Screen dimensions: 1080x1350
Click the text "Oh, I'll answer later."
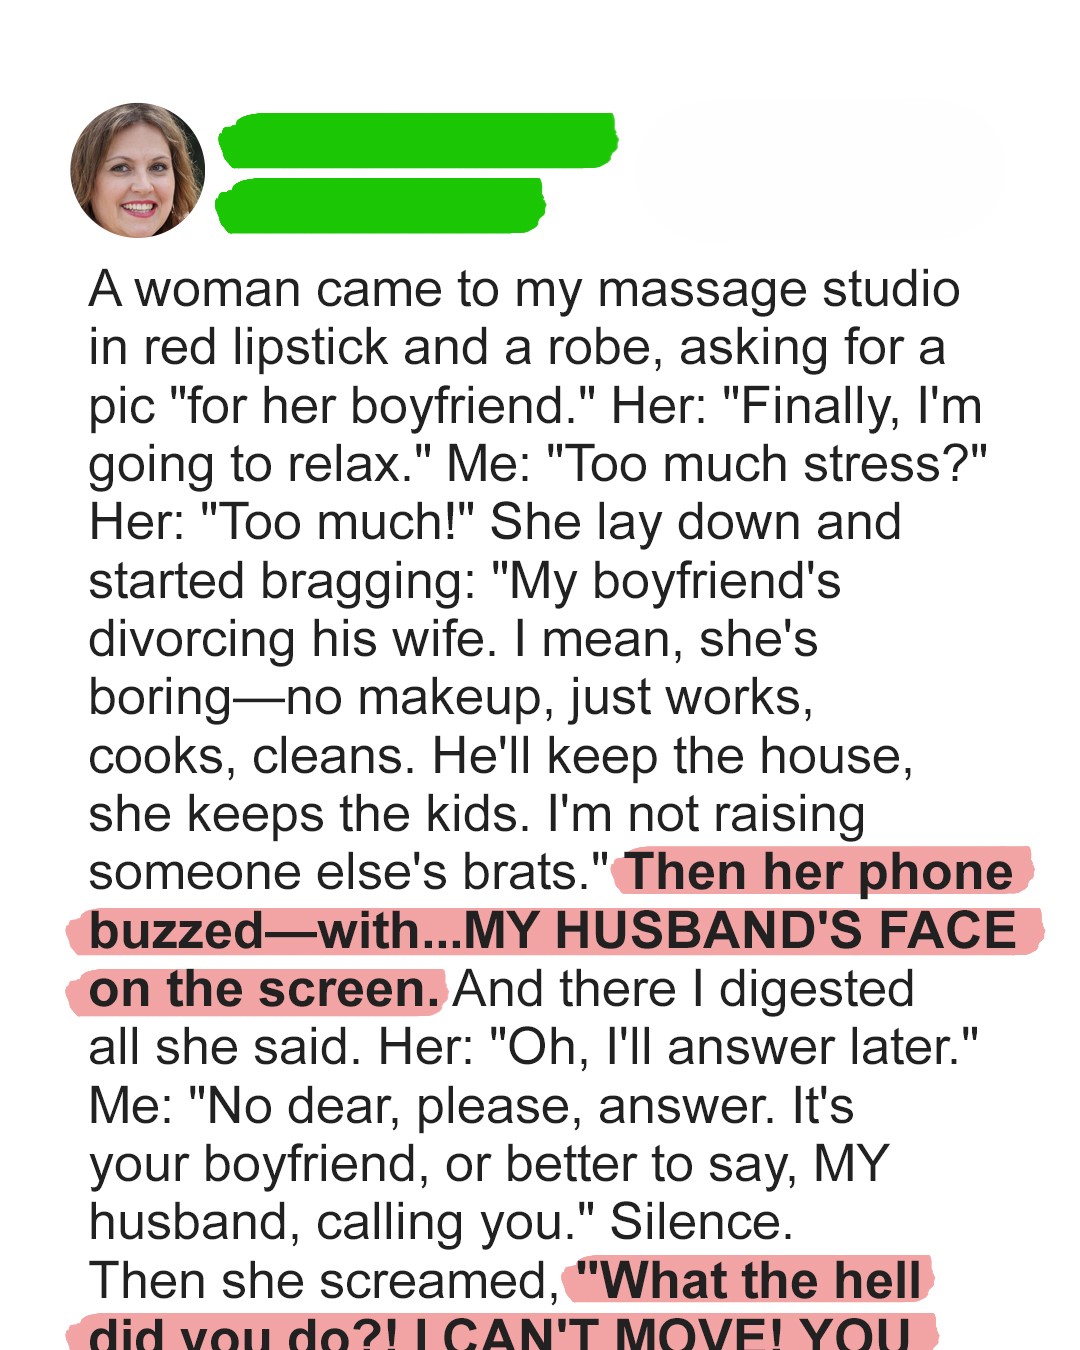pos(732,1048)
